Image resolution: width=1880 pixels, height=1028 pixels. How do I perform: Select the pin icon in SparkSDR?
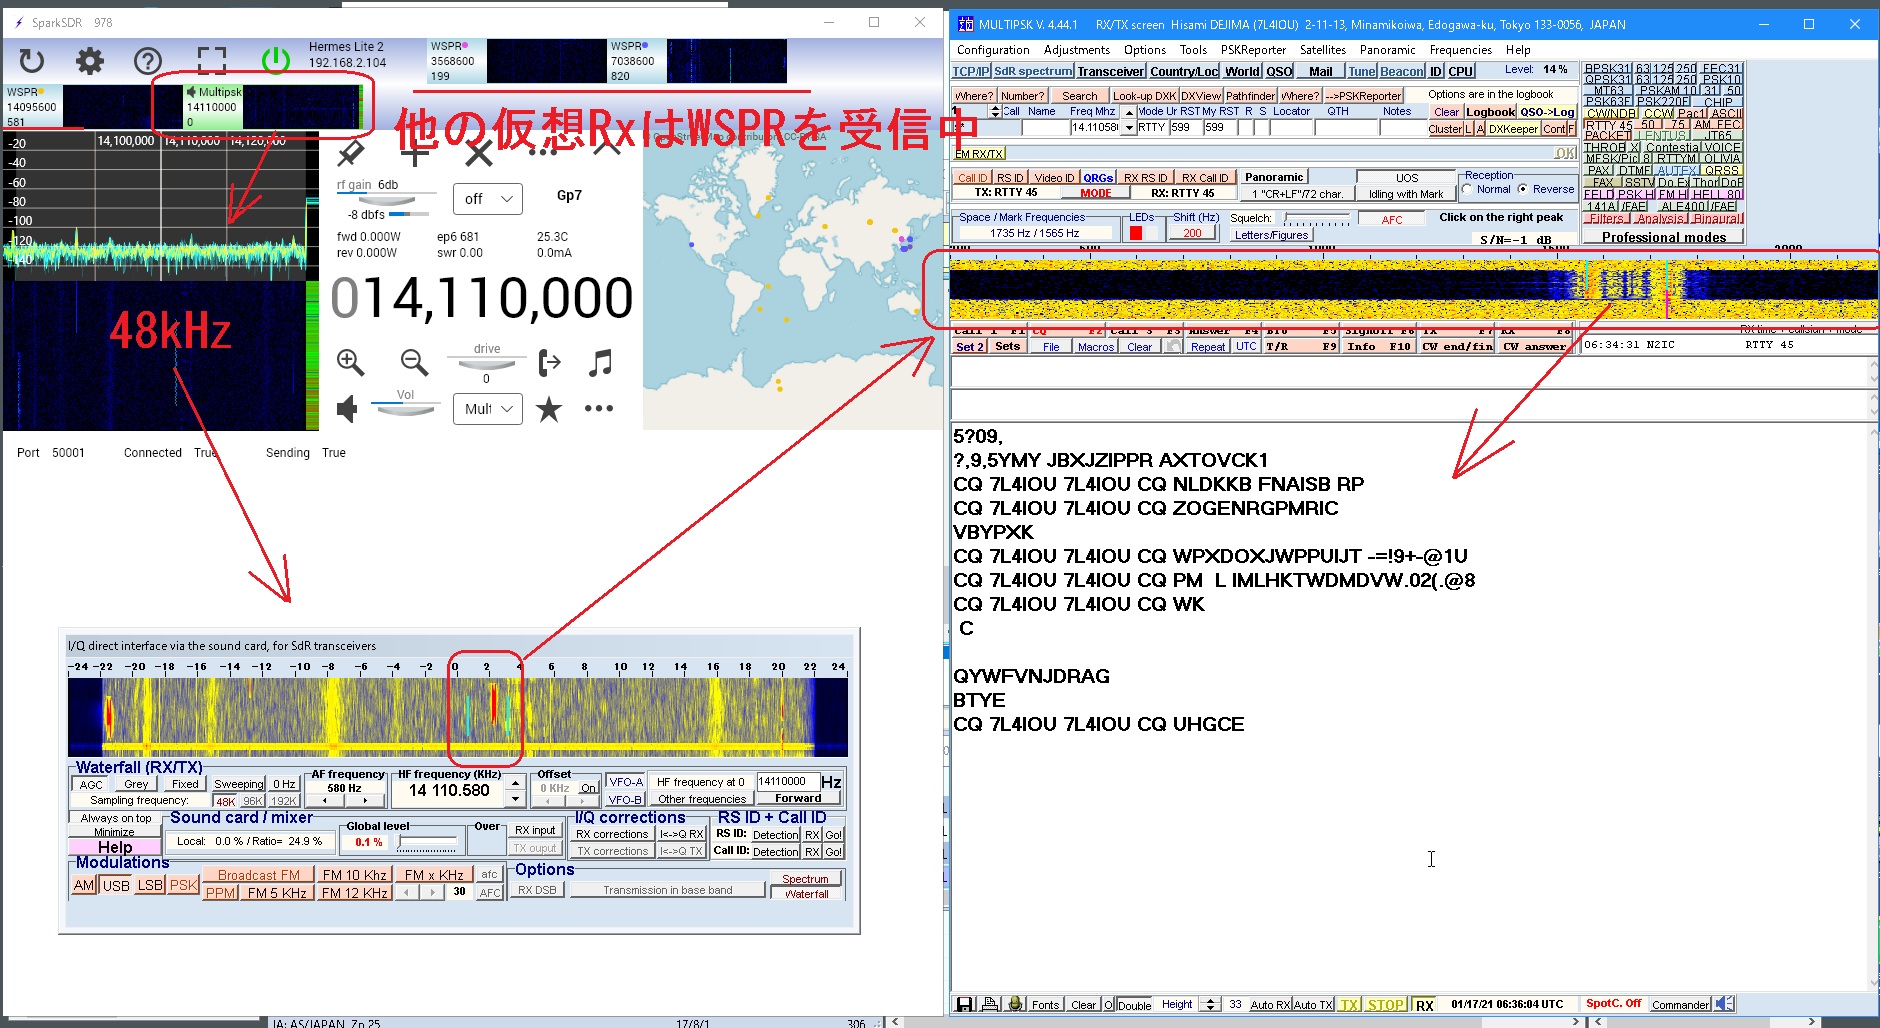350,152
